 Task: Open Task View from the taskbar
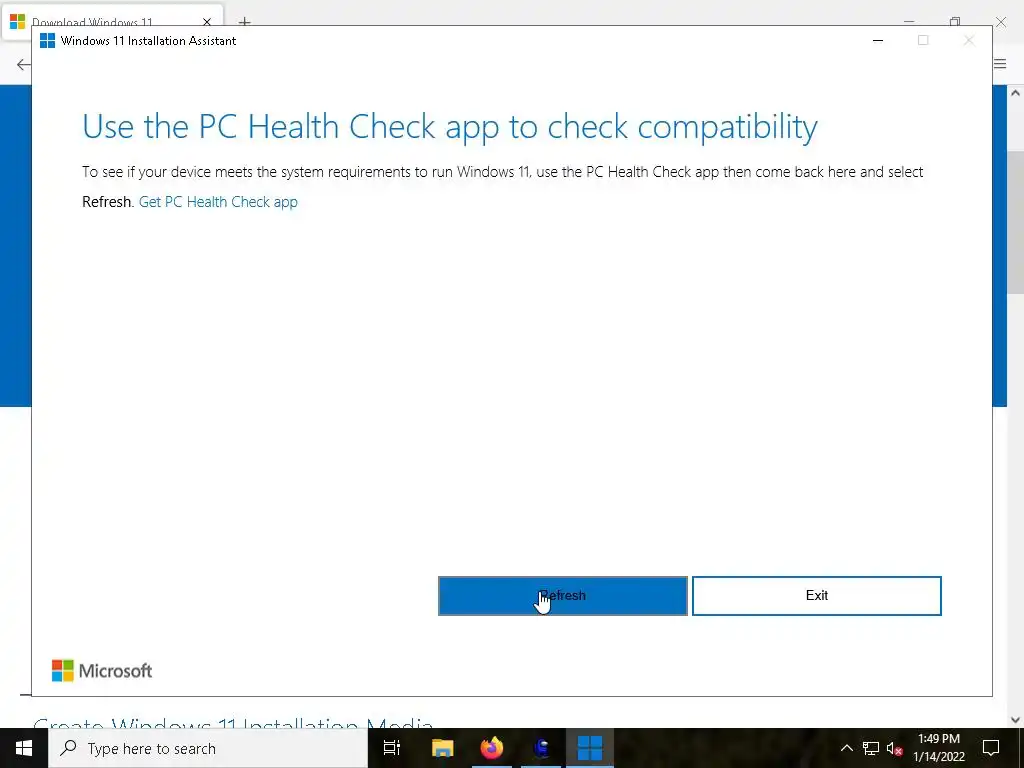point(392,748)
